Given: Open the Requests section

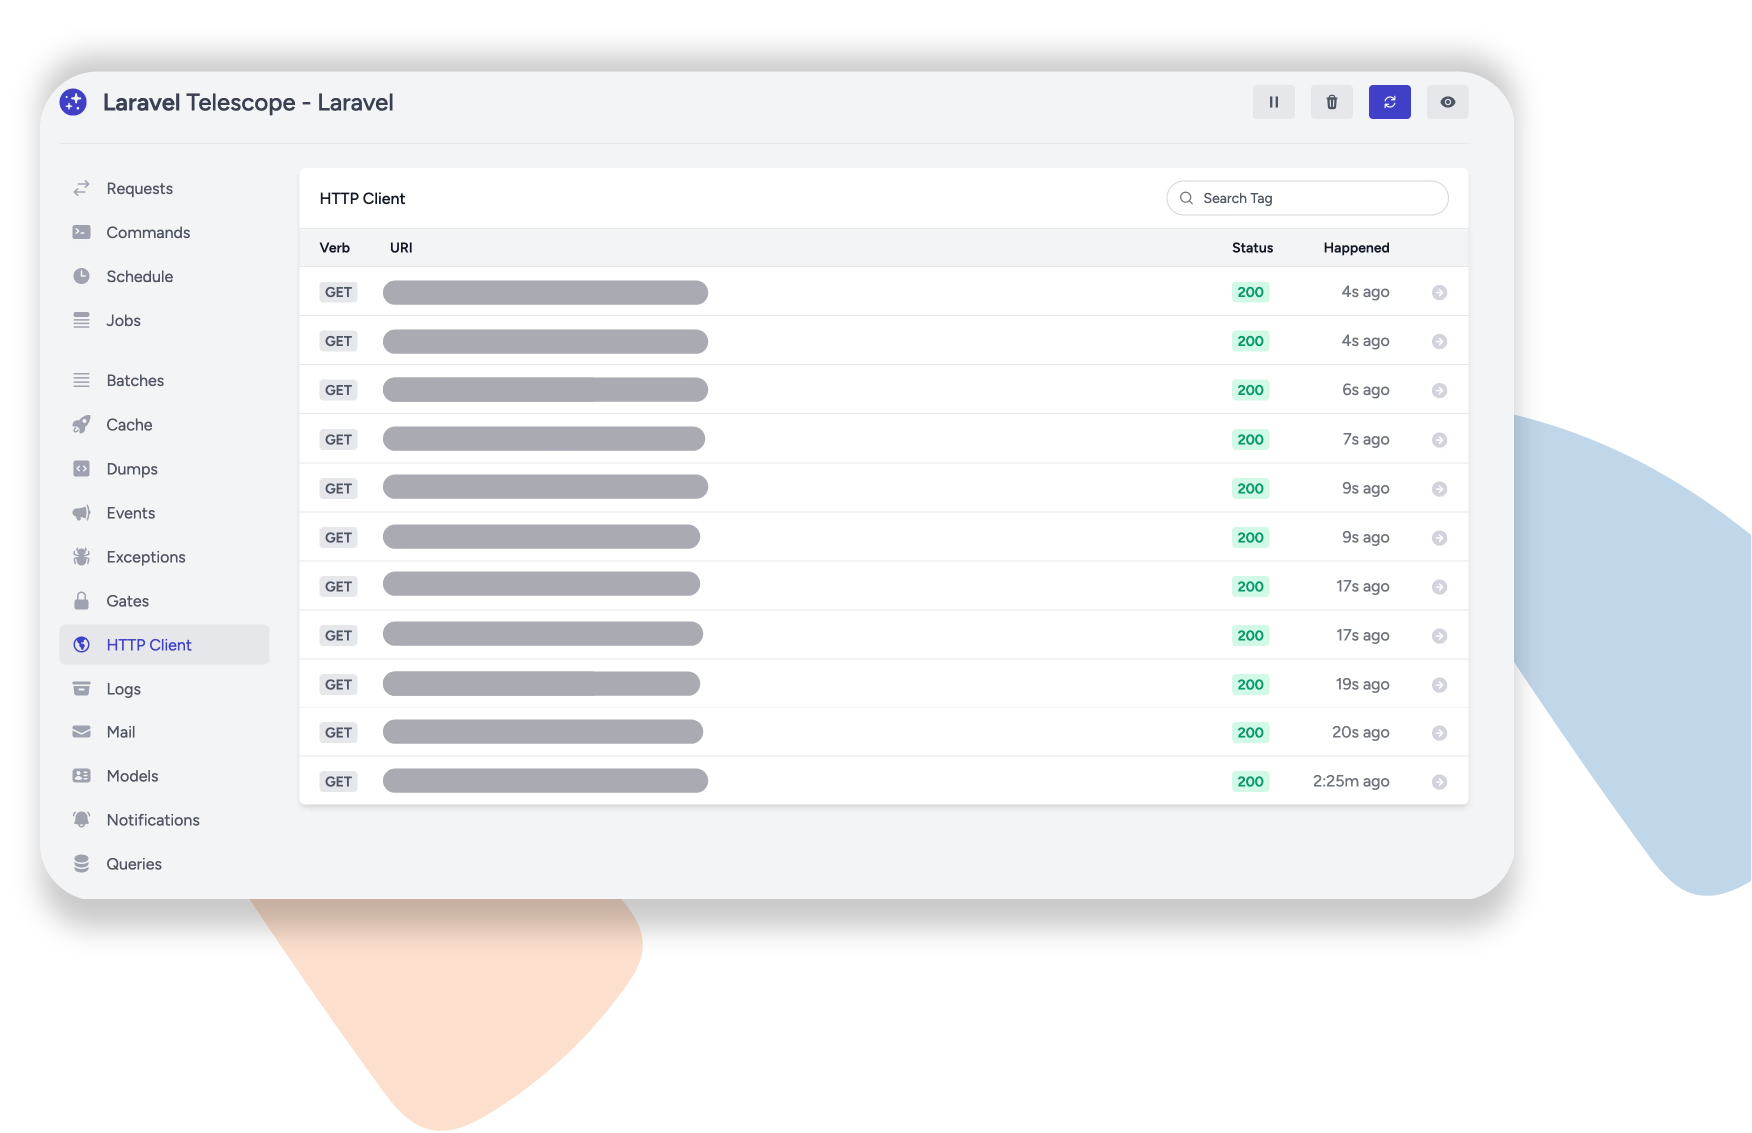Looking at the screenshot, I should [140, 188].
